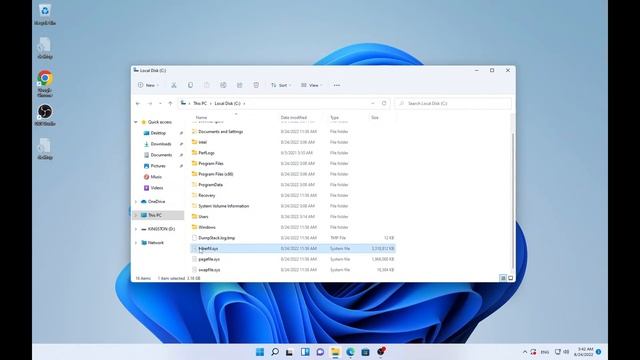Sort by Date modified column header
Image resolution: width=640 pixels, height=360 pixels.
(x=293, y=118)
